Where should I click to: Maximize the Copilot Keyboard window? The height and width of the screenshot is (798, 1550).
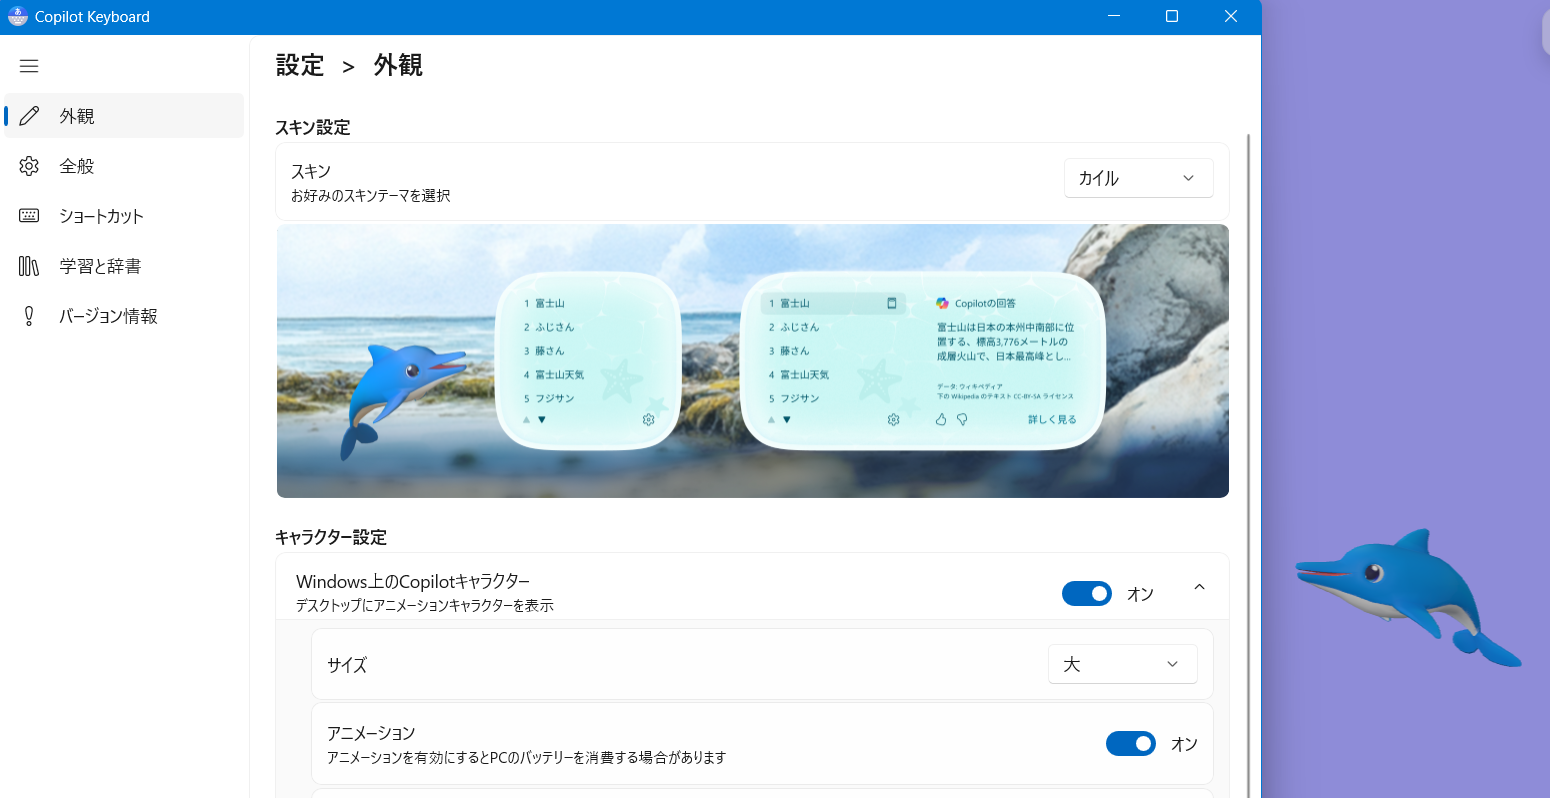tap(1172, 17)
